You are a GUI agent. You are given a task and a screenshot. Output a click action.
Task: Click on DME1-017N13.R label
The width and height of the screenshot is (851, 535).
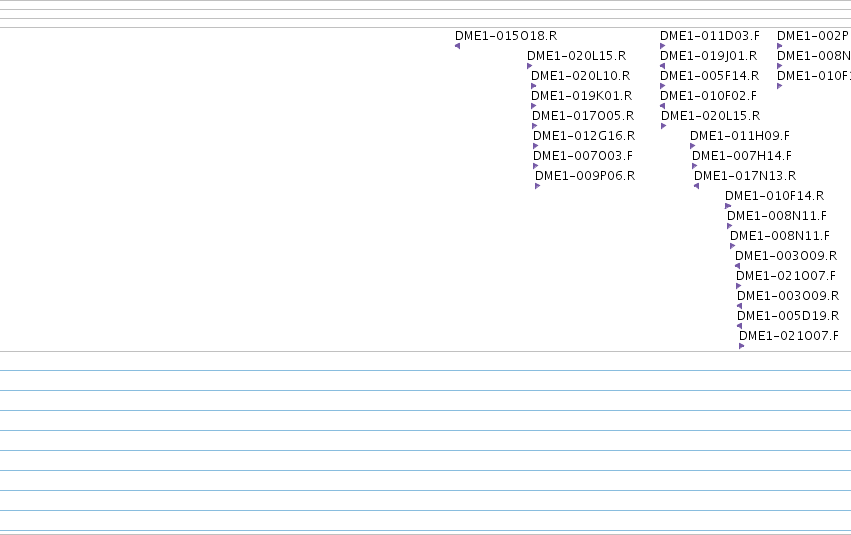745,176
